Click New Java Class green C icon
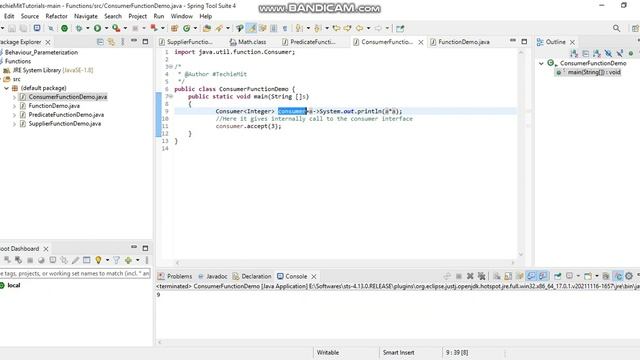640x360 pixels. coord(187,28)
